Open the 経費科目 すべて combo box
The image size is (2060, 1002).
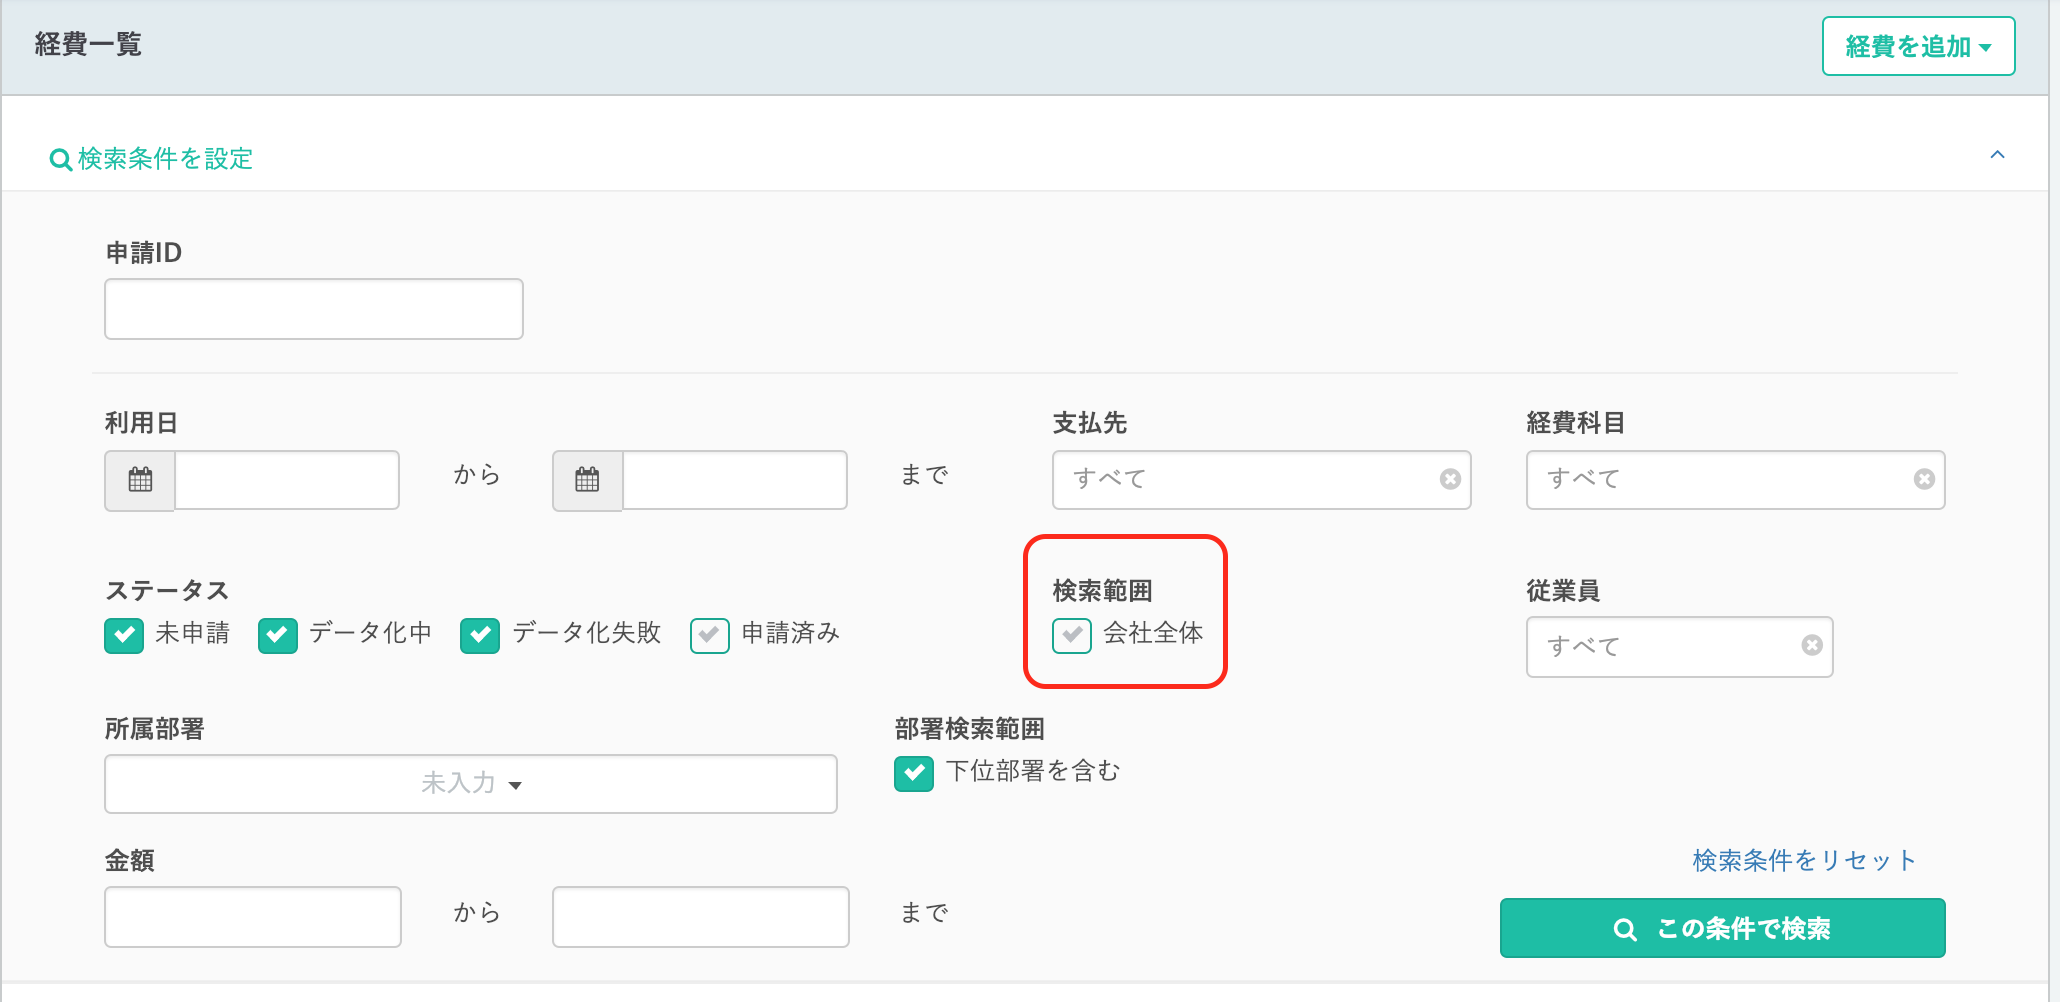coord(1735,480)
